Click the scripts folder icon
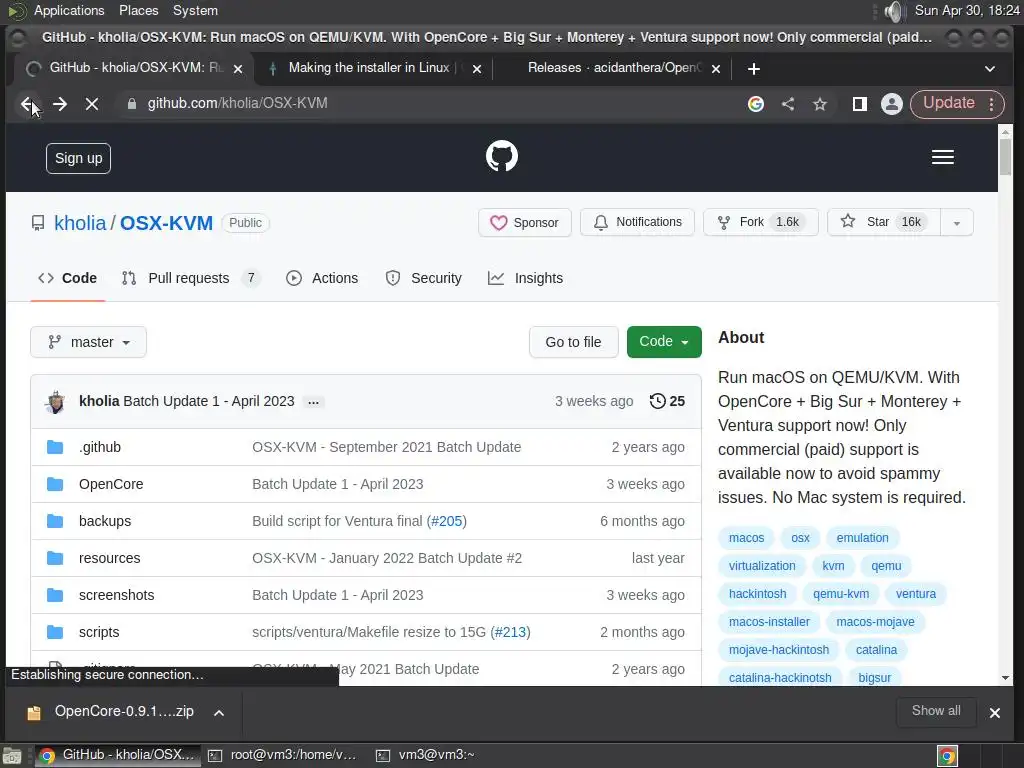 (55, 632)
